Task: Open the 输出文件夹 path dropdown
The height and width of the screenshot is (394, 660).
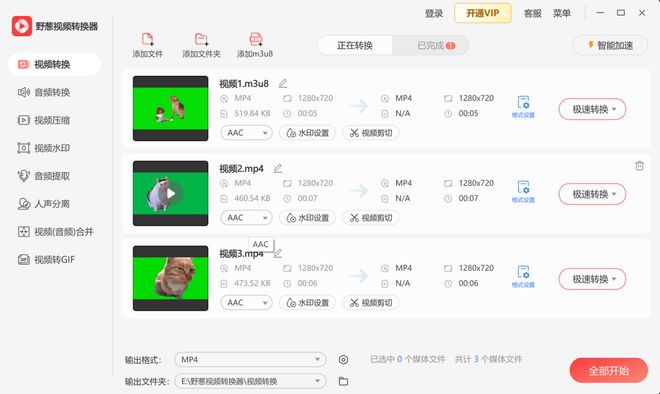Action: (x=250, y=381)
